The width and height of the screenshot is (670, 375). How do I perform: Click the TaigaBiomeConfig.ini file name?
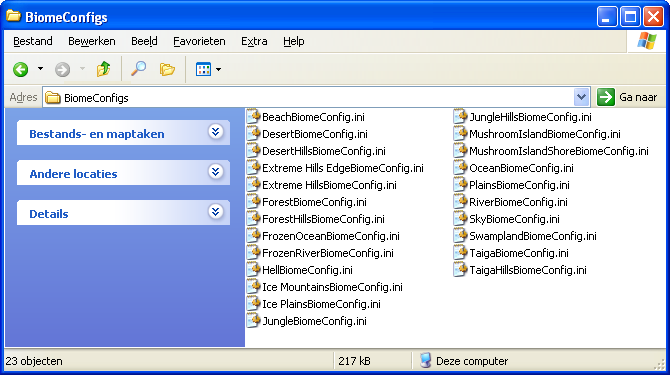[519, 253]
